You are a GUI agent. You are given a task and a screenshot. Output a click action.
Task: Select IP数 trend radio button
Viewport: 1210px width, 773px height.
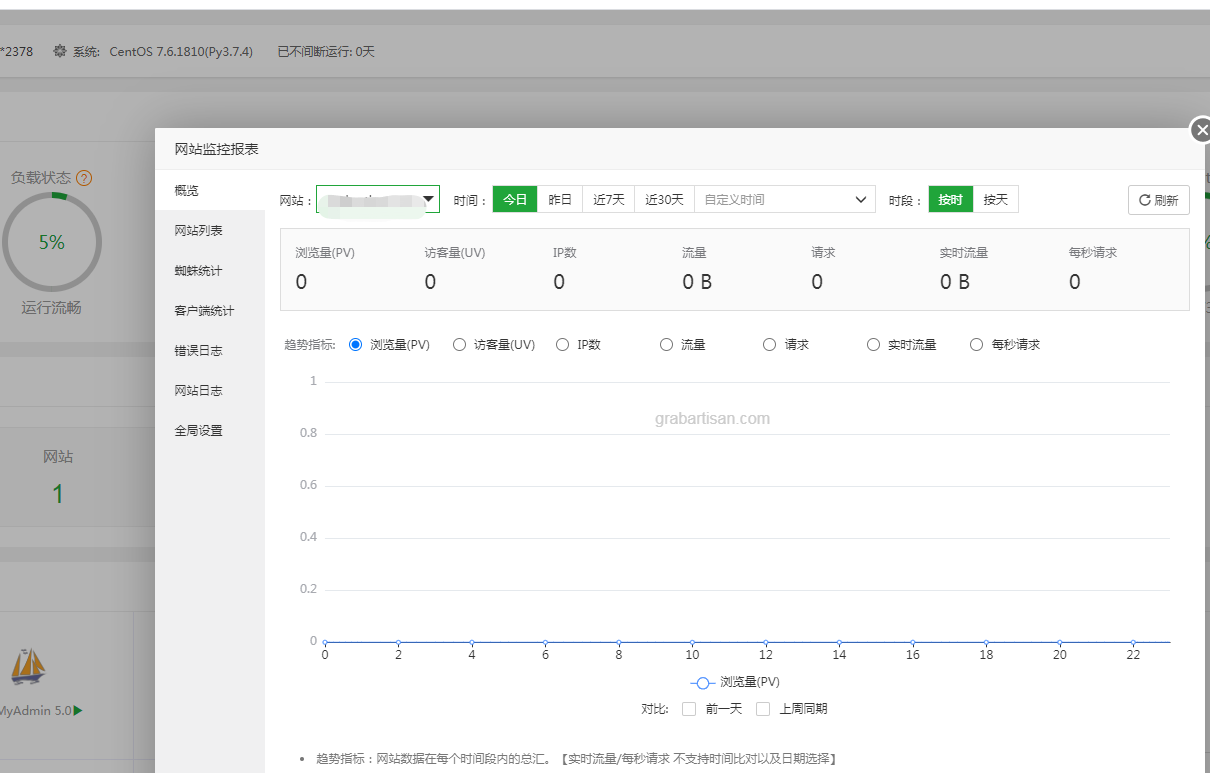[x=562, y=344]
